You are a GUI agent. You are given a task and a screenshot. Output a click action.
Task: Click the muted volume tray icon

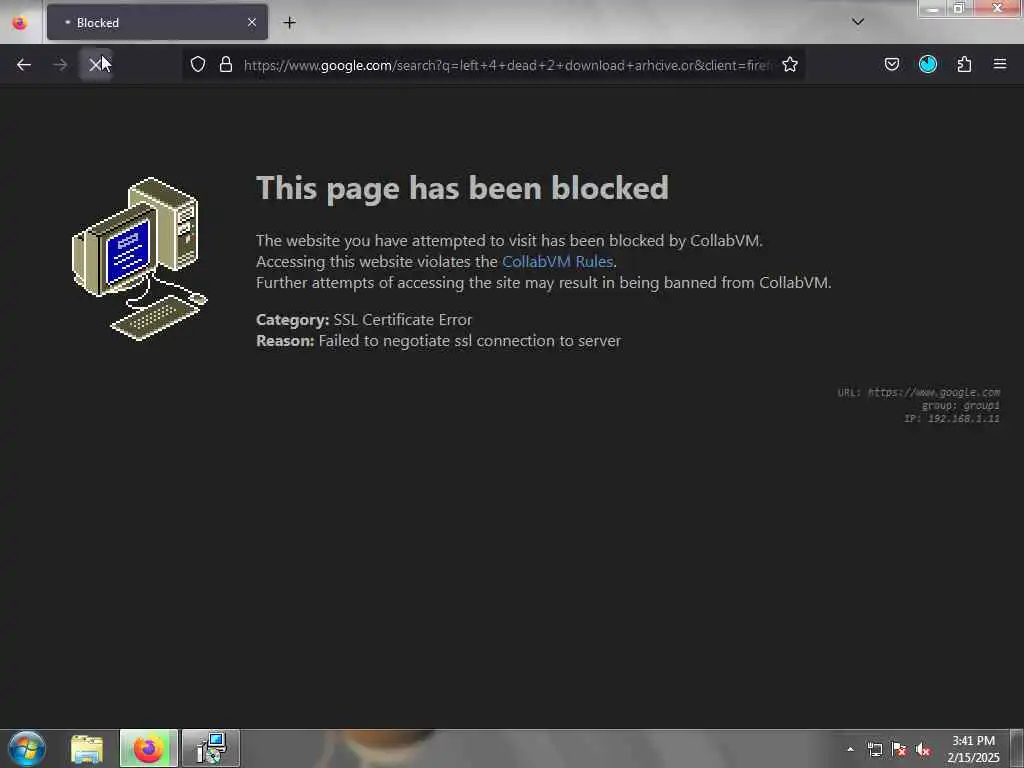(923, 750)
